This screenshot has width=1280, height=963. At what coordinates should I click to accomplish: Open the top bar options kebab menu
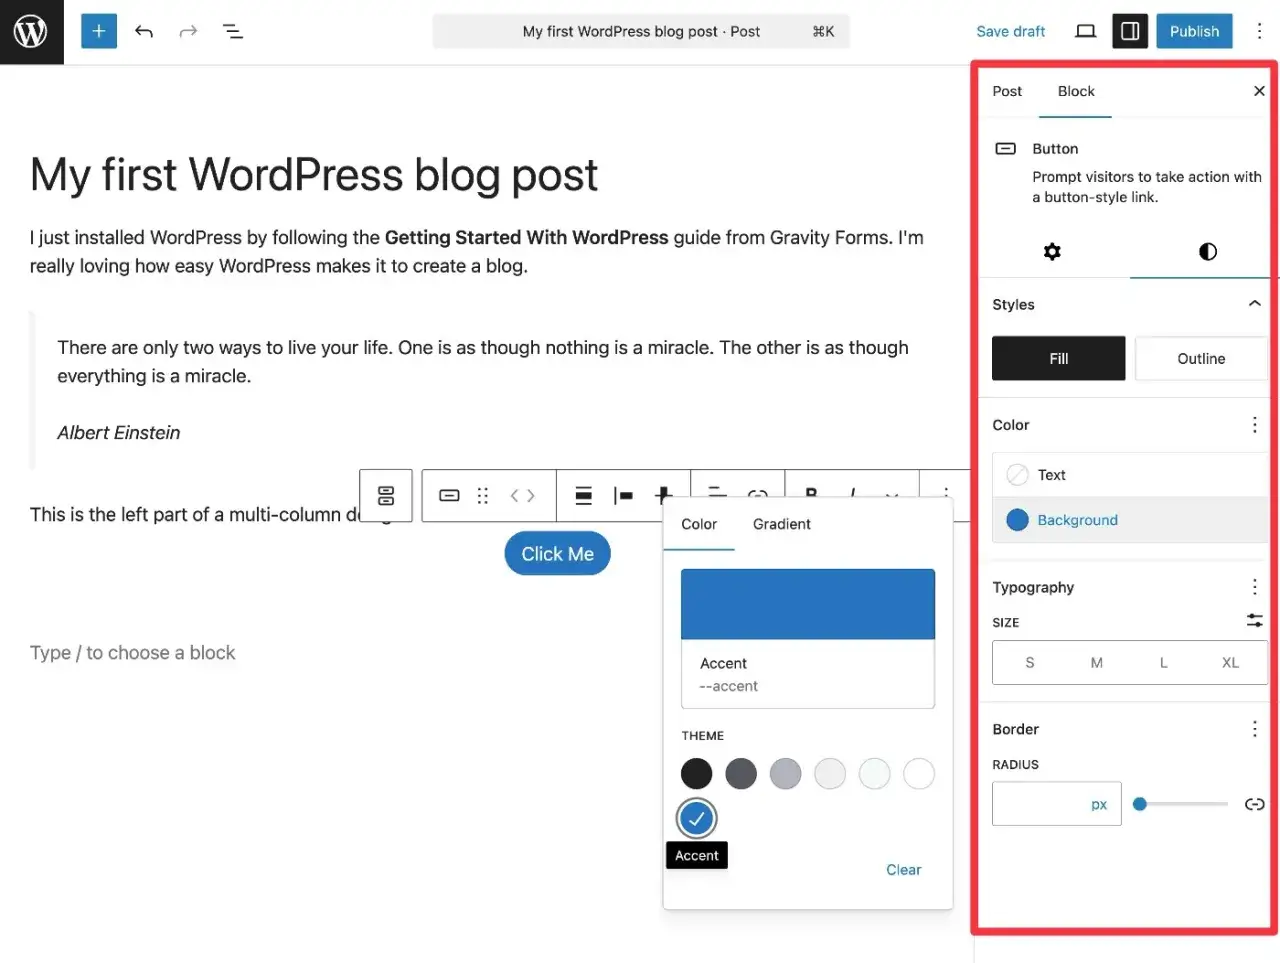[1259, 31]
